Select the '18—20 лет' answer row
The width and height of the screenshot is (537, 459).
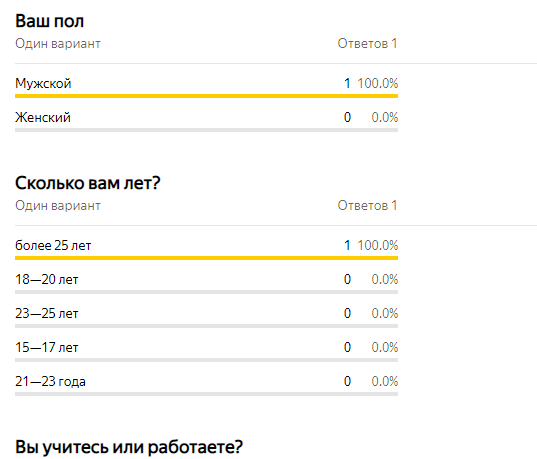point(207,280)
